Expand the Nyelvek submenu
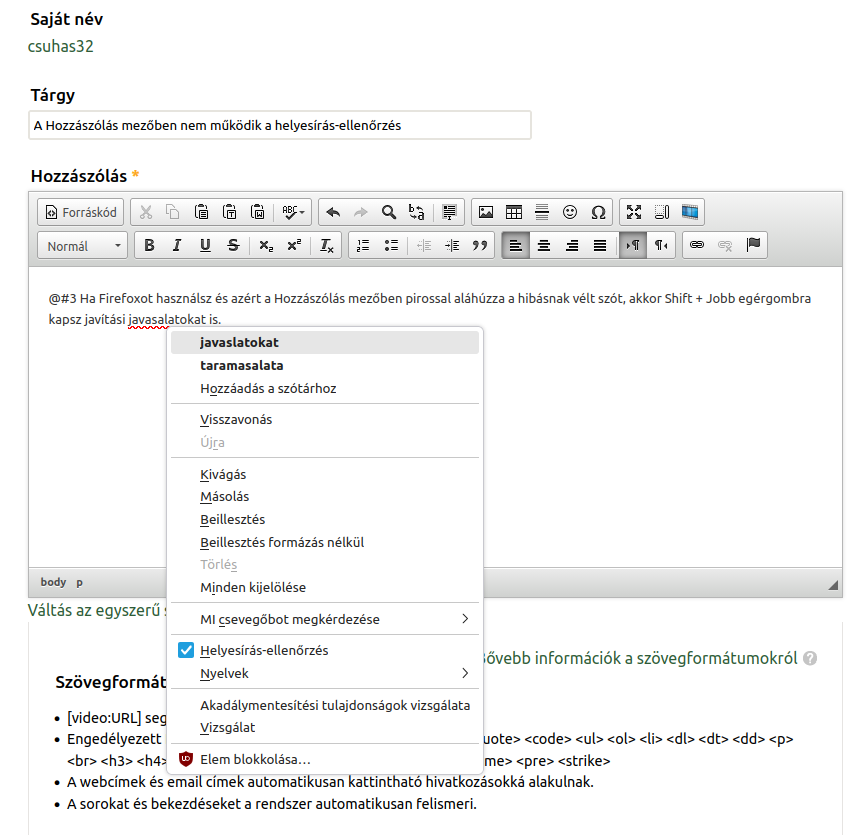 (325, 673)
